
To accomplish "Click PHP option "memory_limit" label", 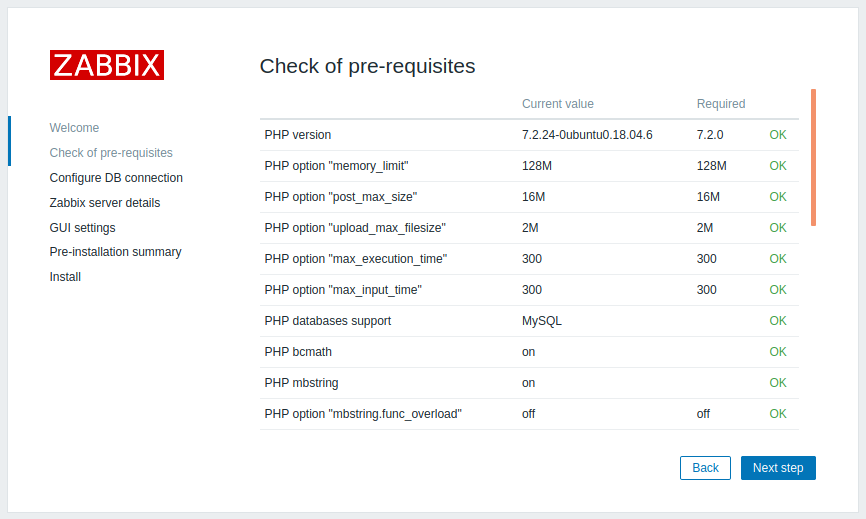I will pyautogui.click(x=336, y=166).
